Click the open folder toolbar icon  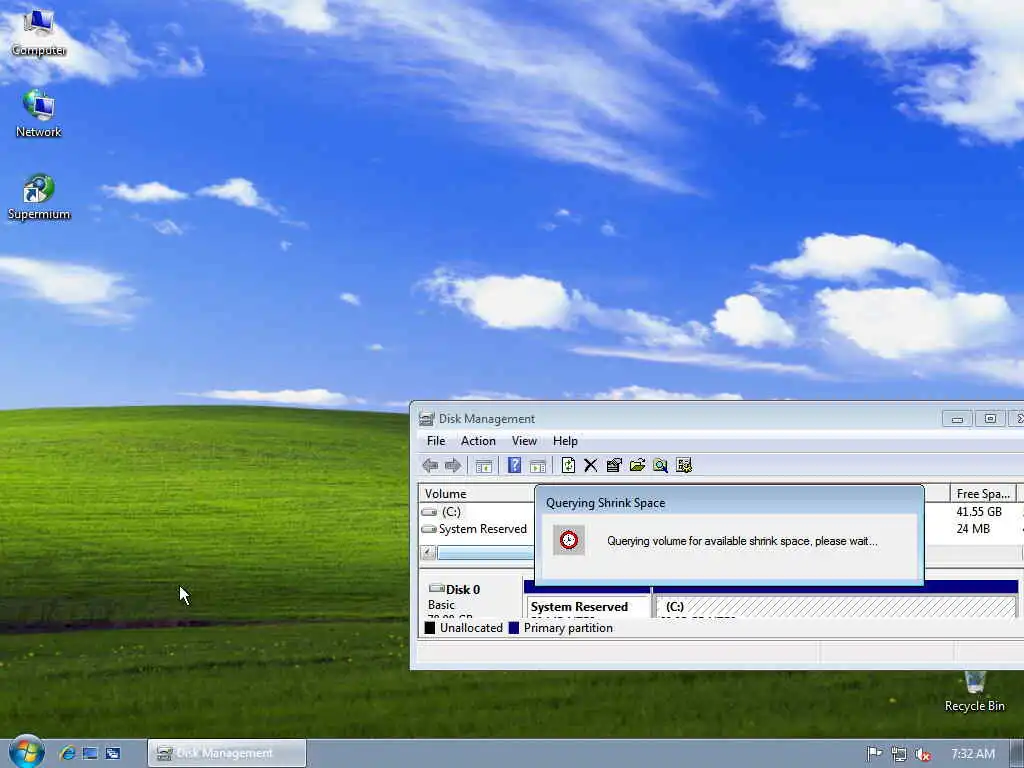[637, 466]
